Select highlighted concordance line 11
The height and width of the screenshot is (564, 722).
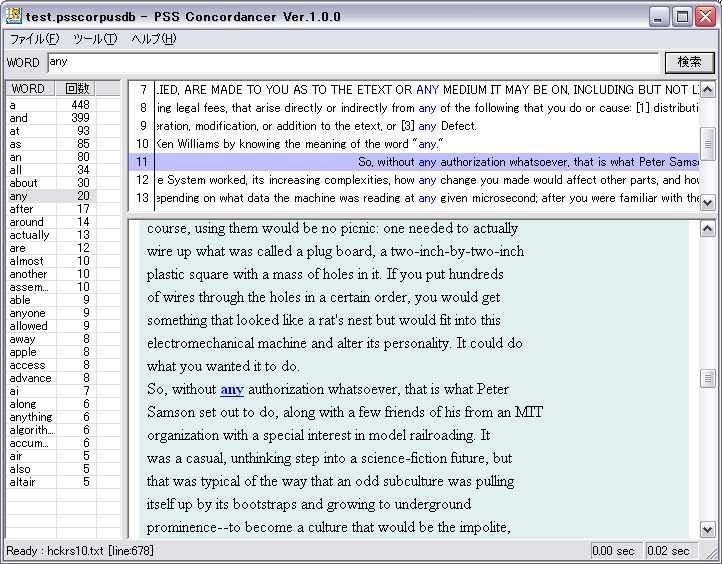[x=414, y=162]
